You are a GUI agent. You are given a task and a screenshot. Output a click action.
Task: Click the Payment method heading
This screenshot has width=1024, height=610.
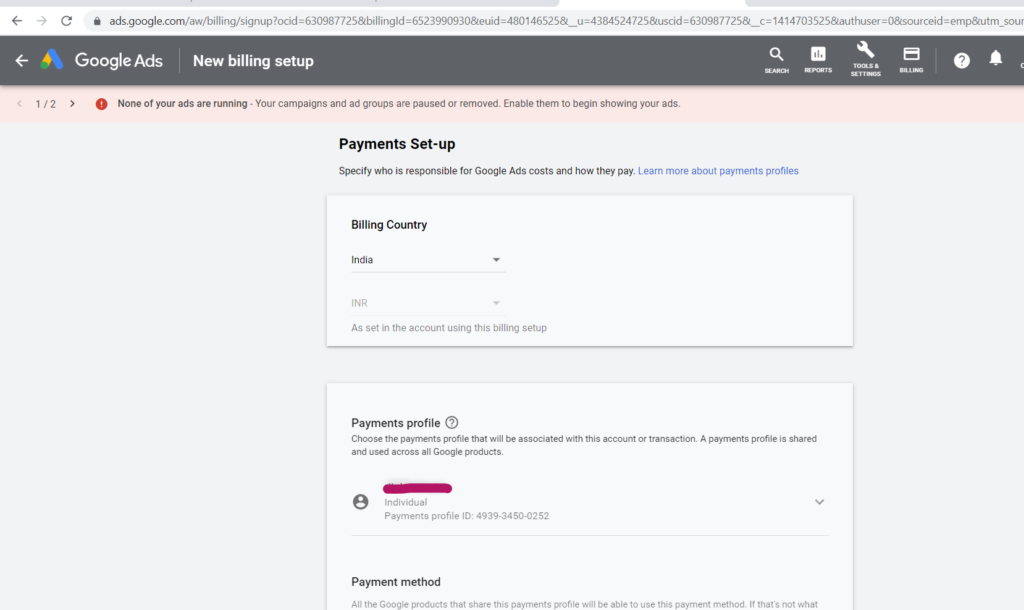click(x=396, y=582)
